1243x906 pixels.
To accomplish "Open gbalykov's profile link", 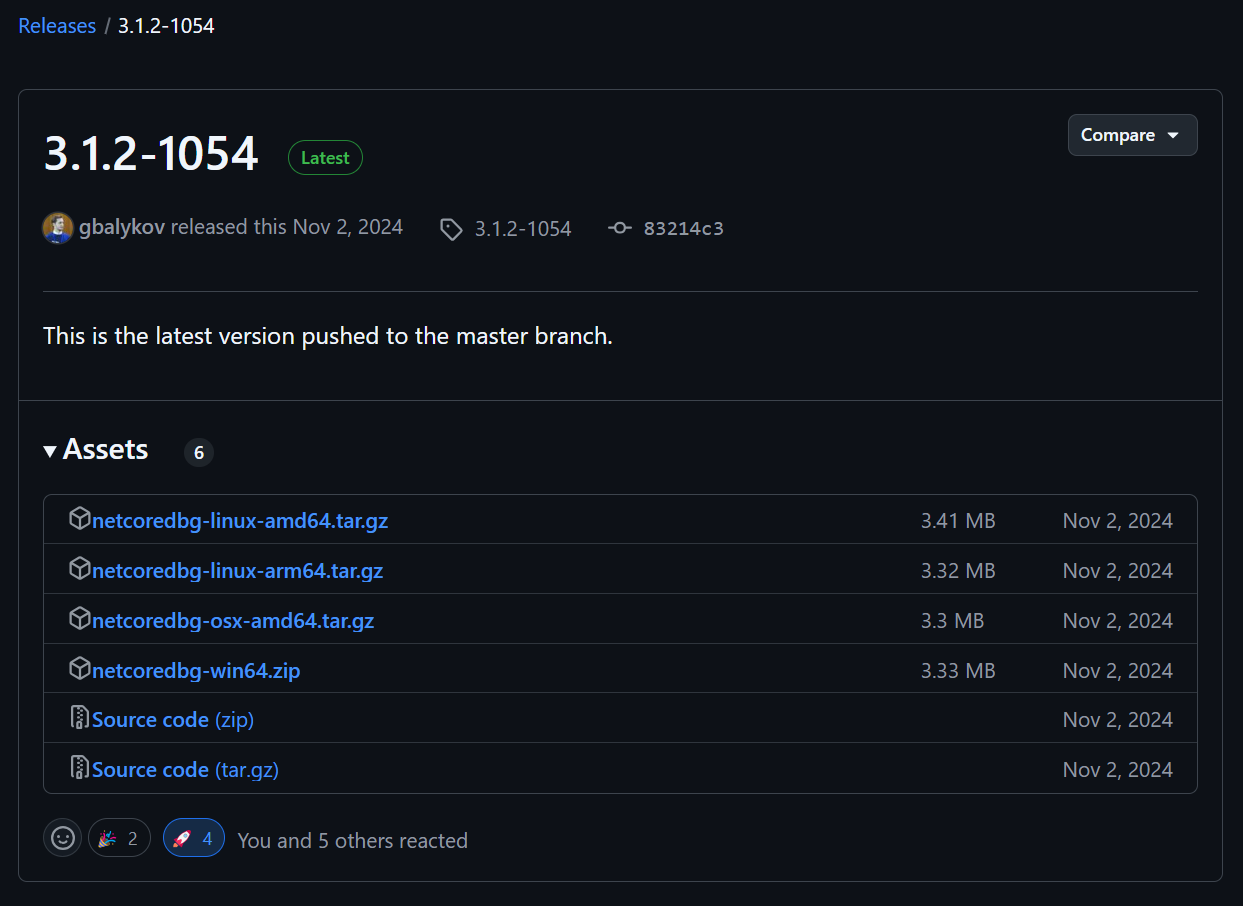I will pos(122,227).
